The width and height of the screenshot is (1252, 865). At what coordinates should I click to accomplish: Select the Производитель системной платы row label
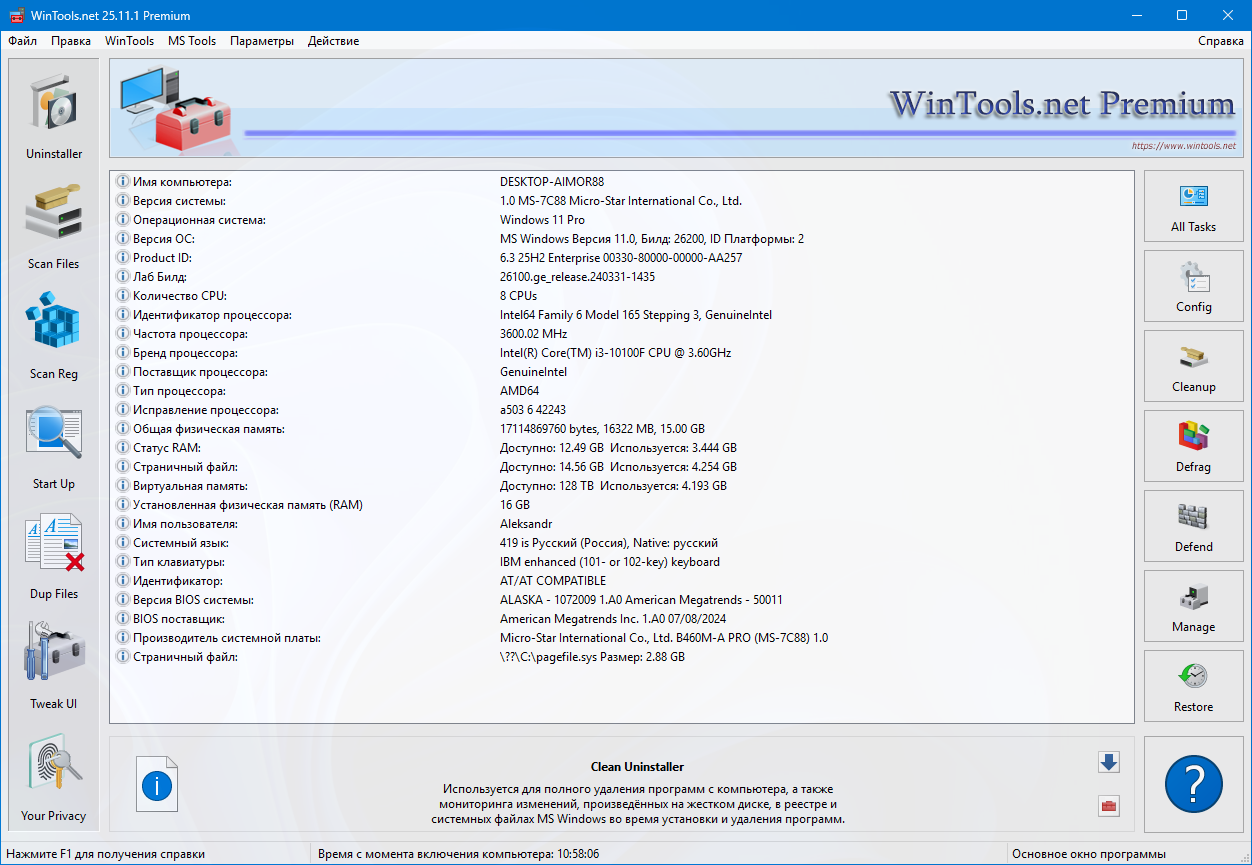coord(227,638)
